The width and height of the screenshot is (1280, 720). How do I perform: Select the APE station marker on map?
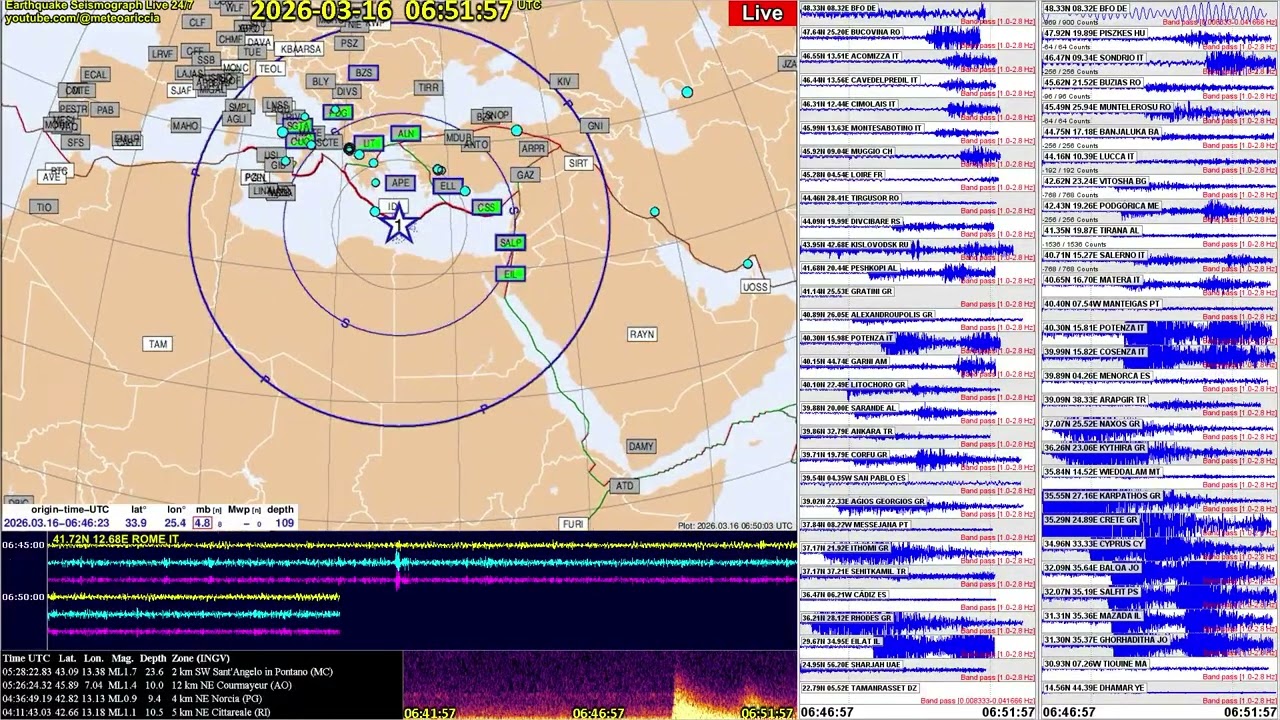click(x=400, y=183)
